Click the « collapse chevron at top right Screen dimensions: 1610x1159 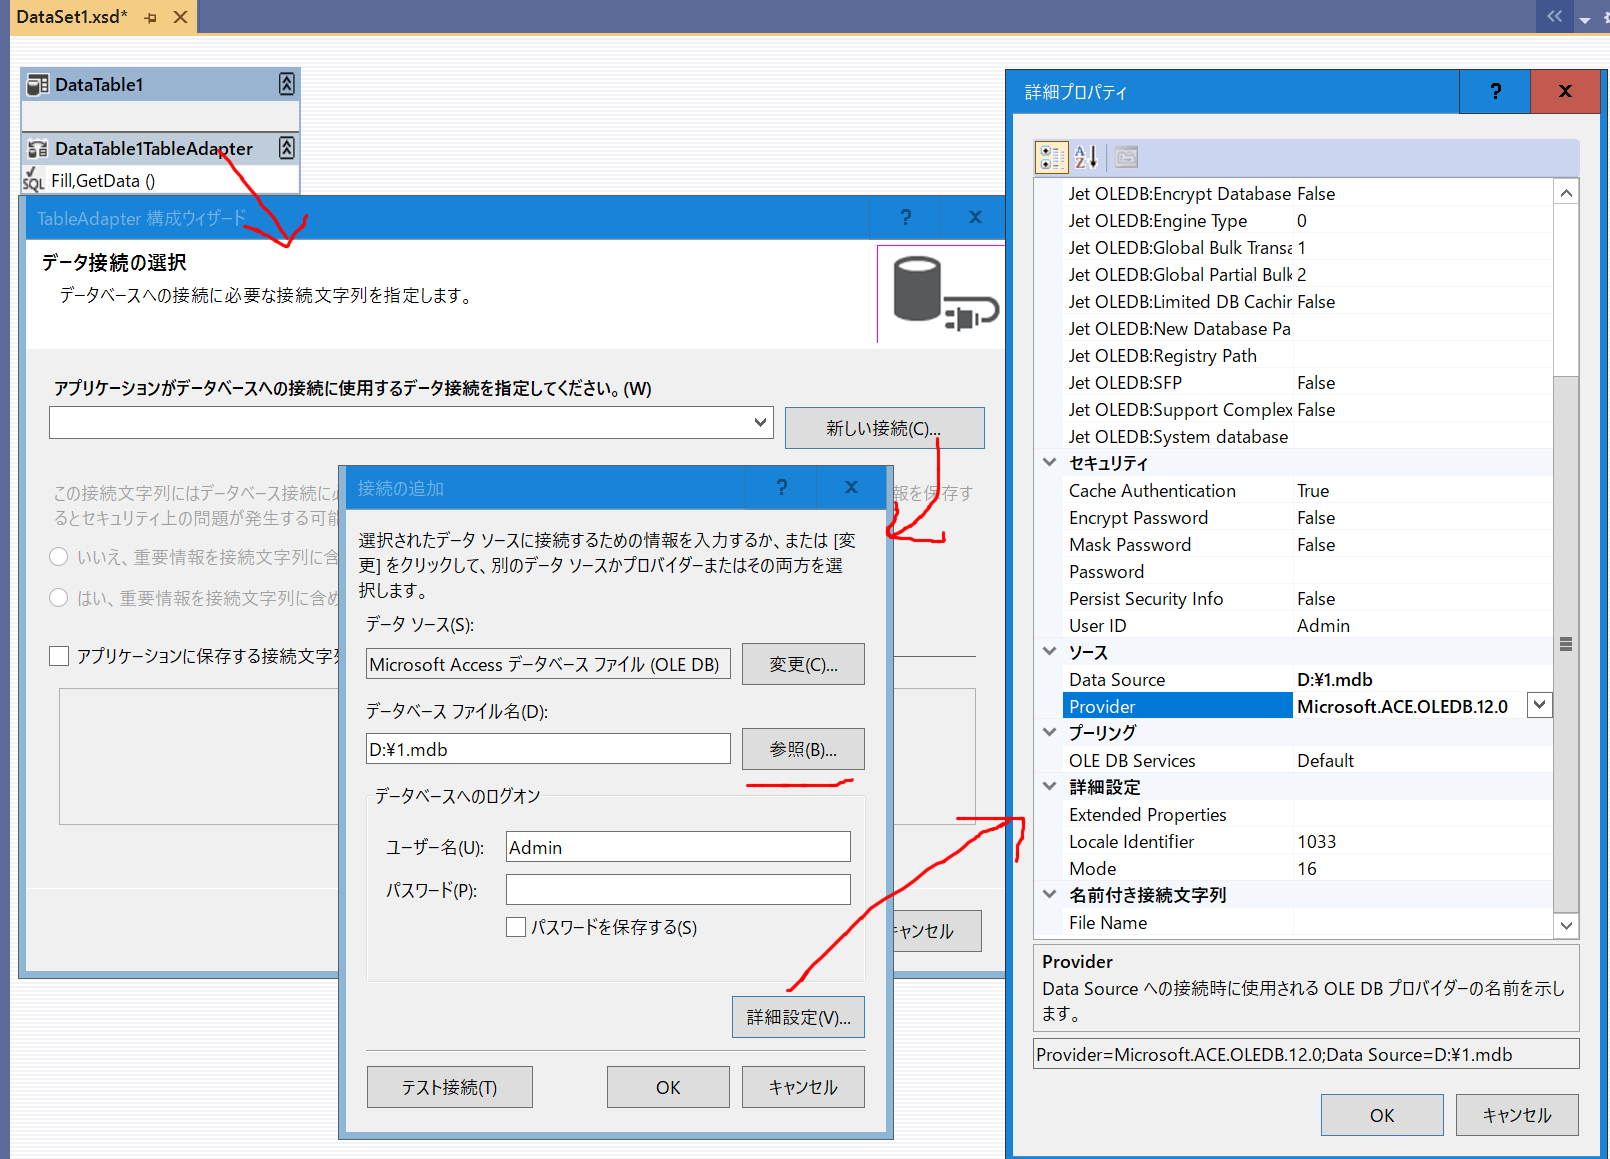[x=1554, y=16]
